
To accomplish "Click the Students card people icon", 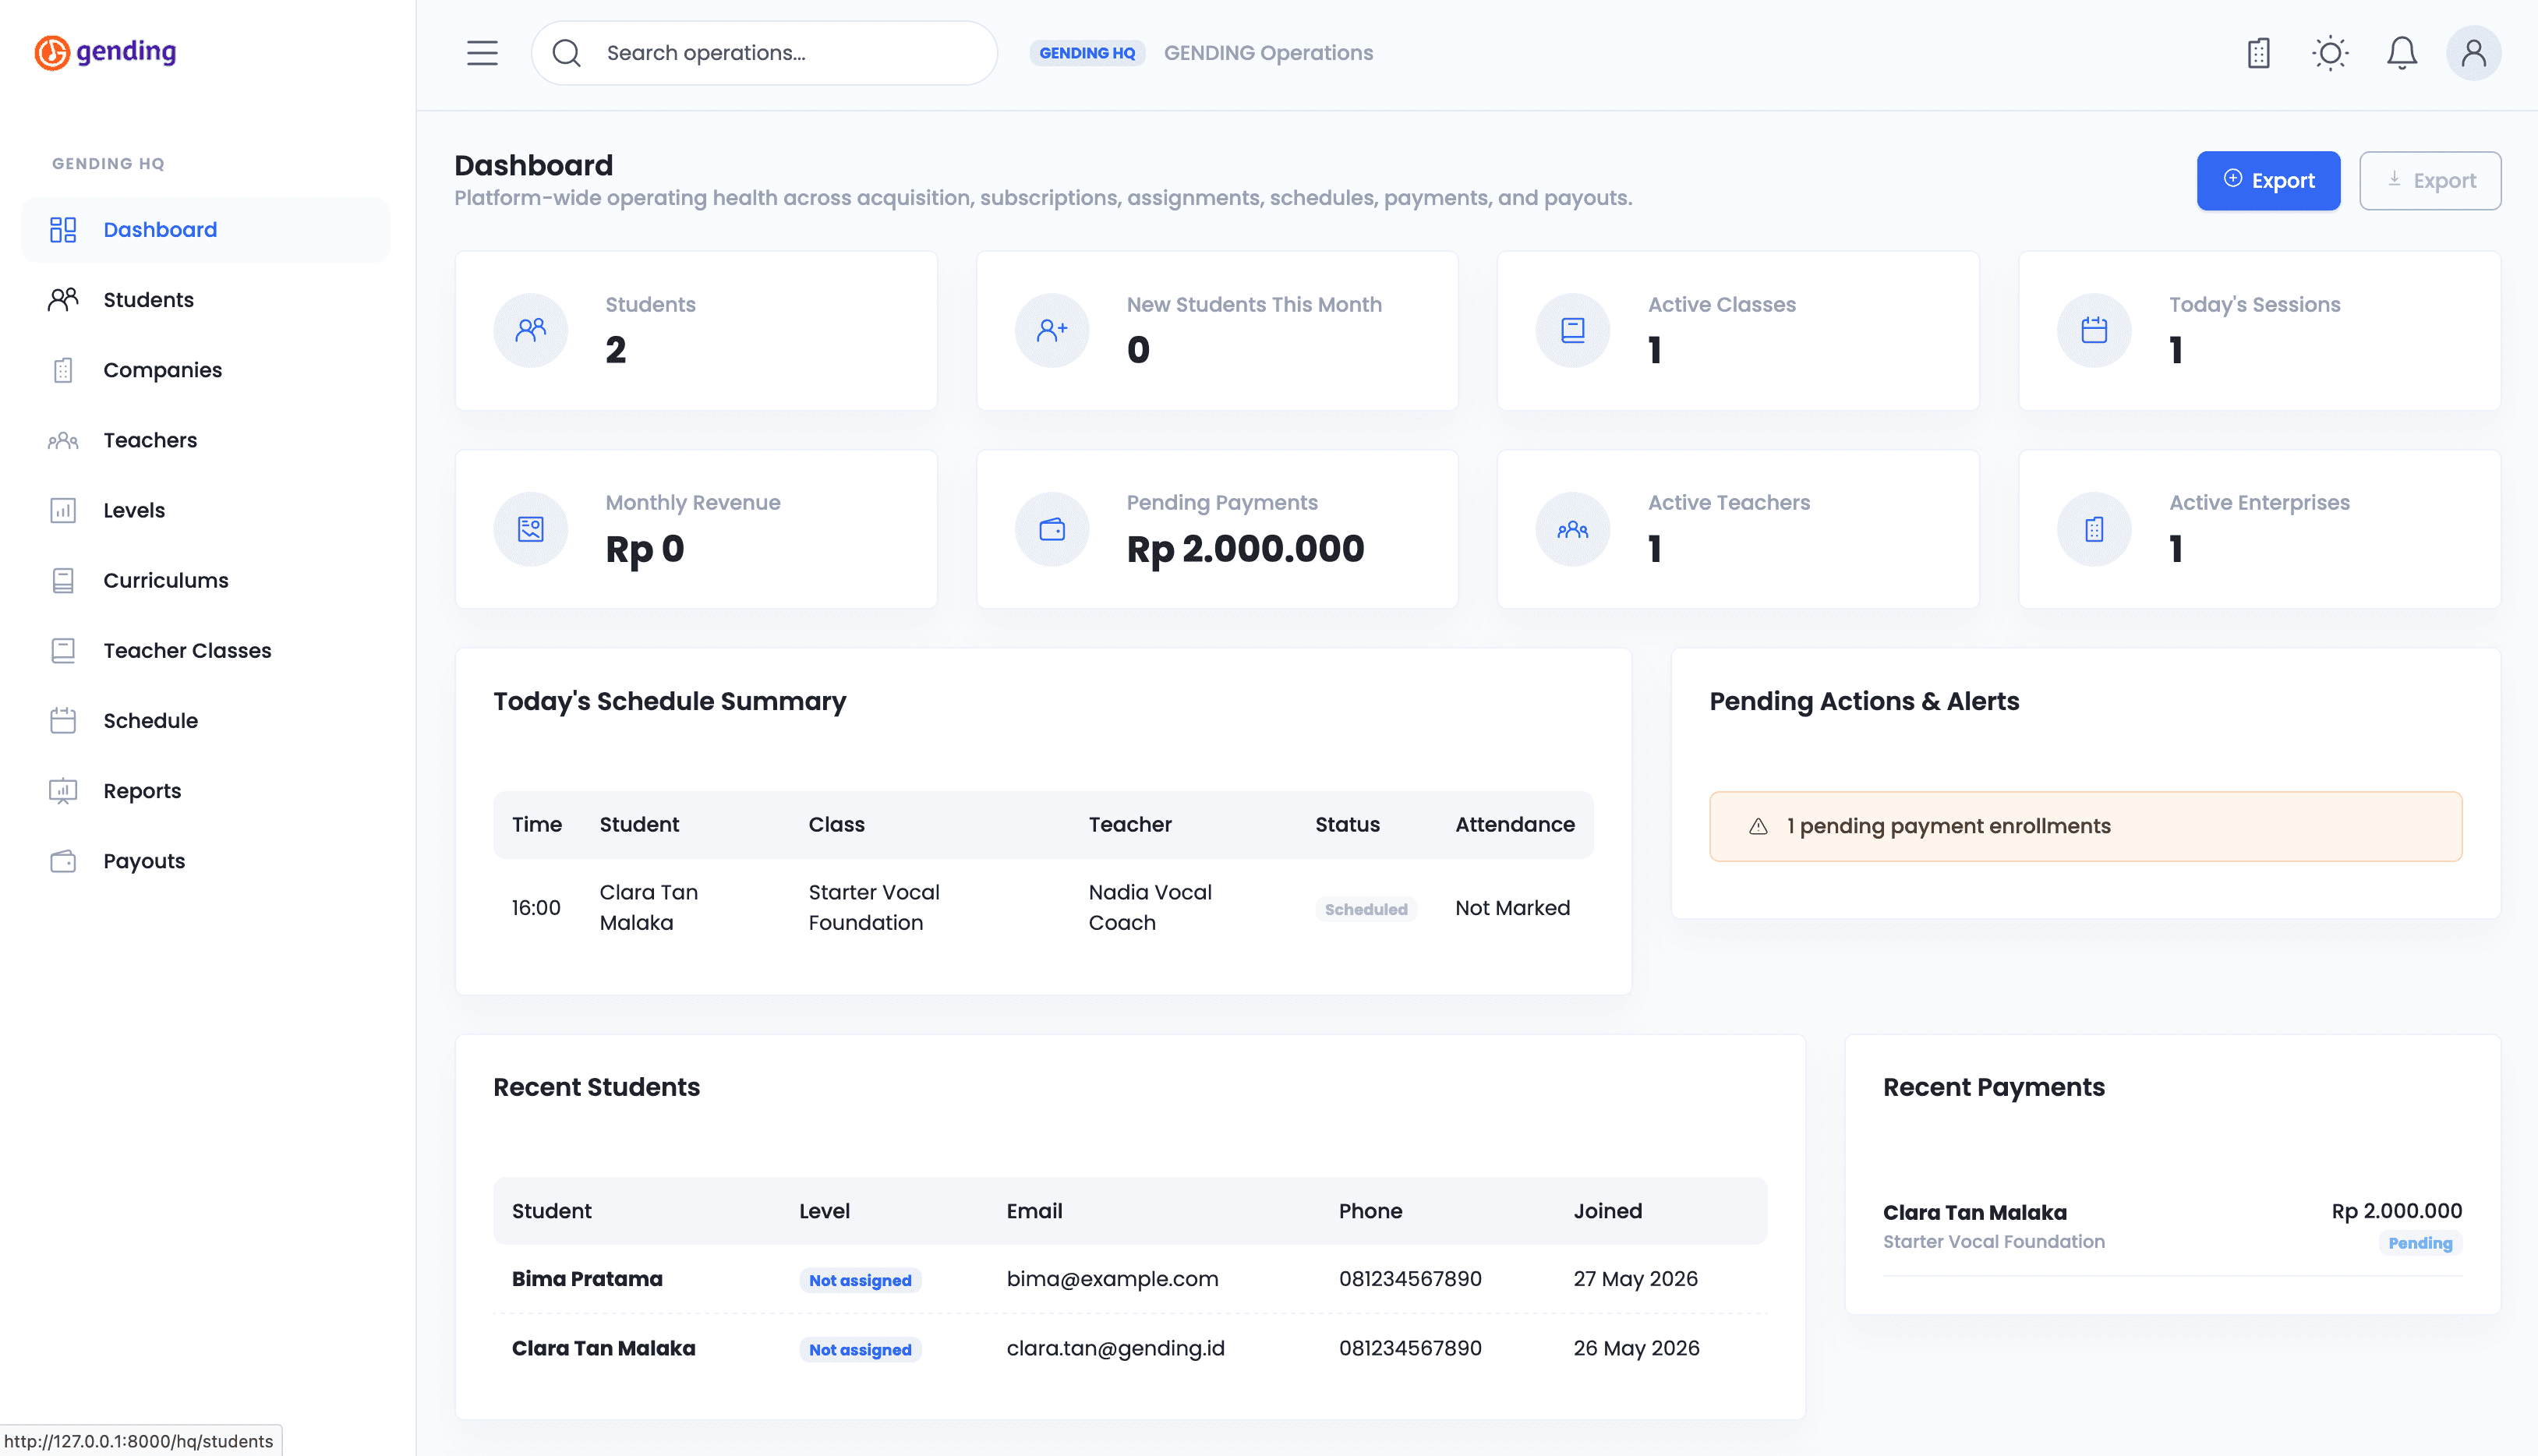I will 531,330.
